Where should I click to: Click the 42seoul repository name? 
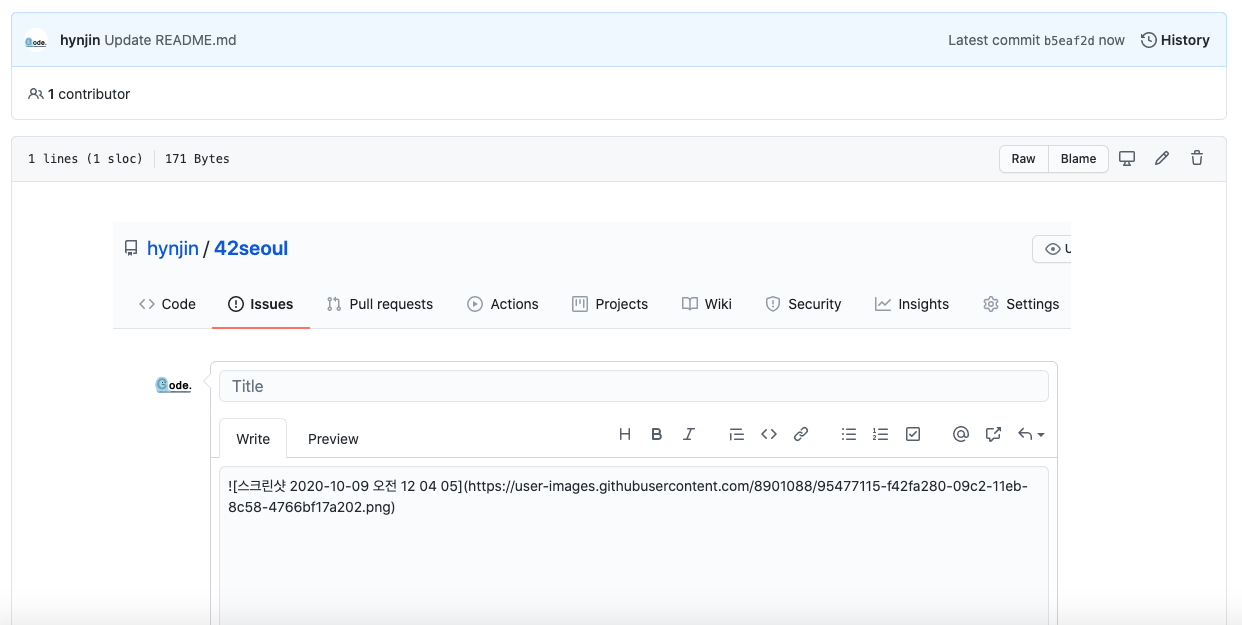coord(251,249)
